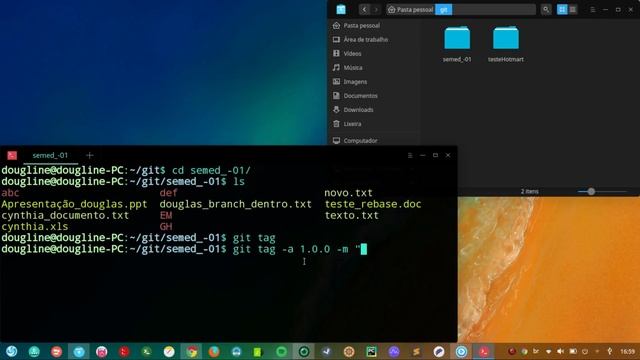
Task: Click the highlighted 'git' breadcrumb segment
Action: pos(444,9)
